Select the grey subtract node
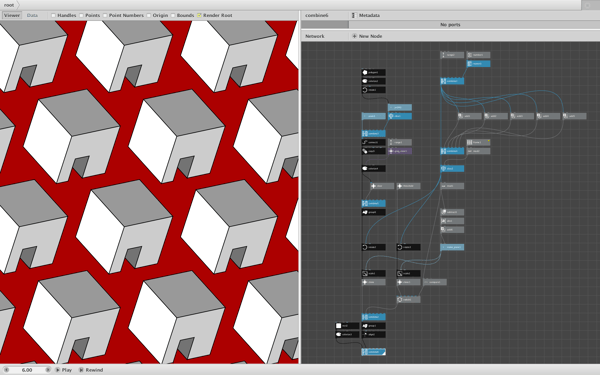The height and width of the screenshot is (375, 600). tap(452, 212)
